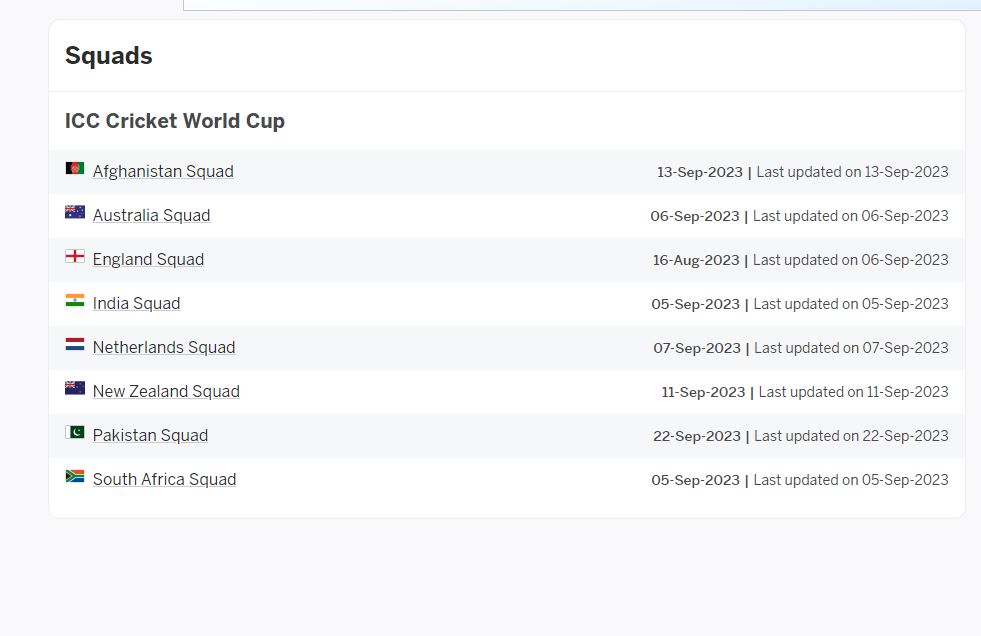Image resolution: width=981 pixels, height=636 pixels.
Task: Click the England flag icon
Action: tap(75, 256)
